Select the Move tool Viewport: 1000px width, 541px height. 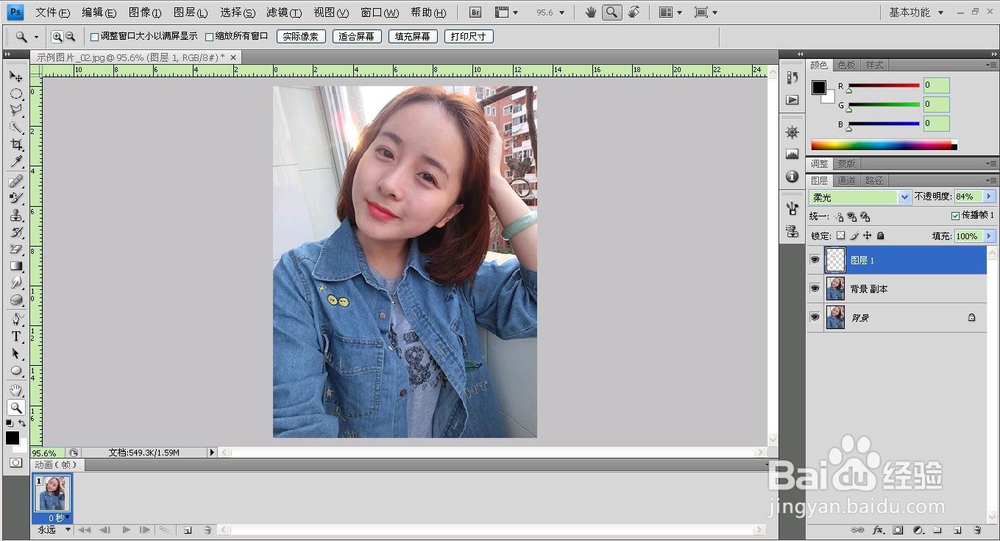point(16,77)
